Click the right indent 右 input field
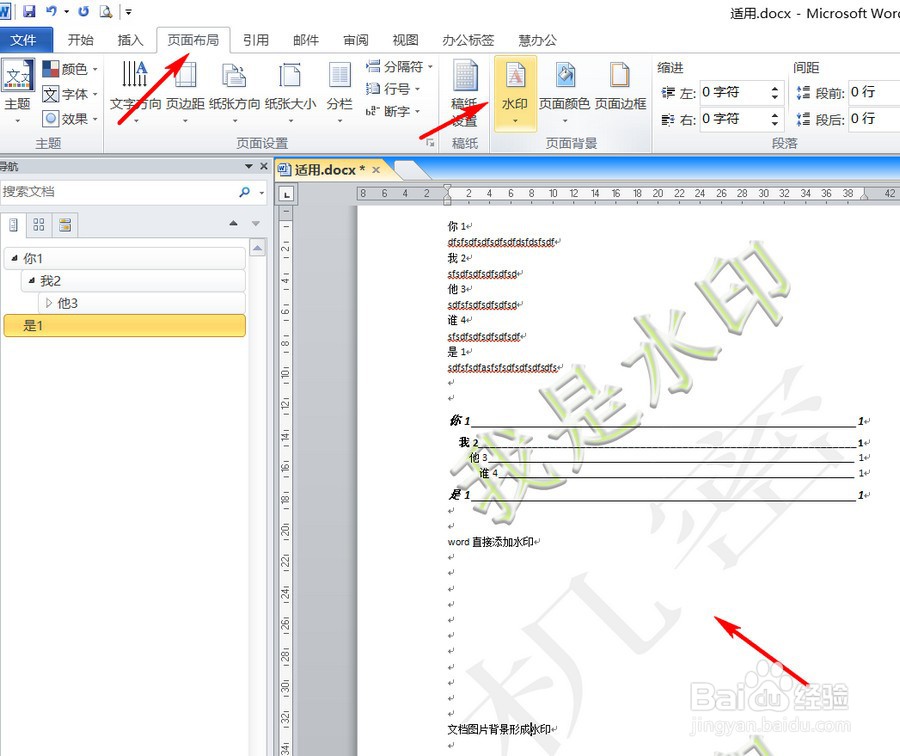This screenshot has width=900, height=756. coord(734,119)
